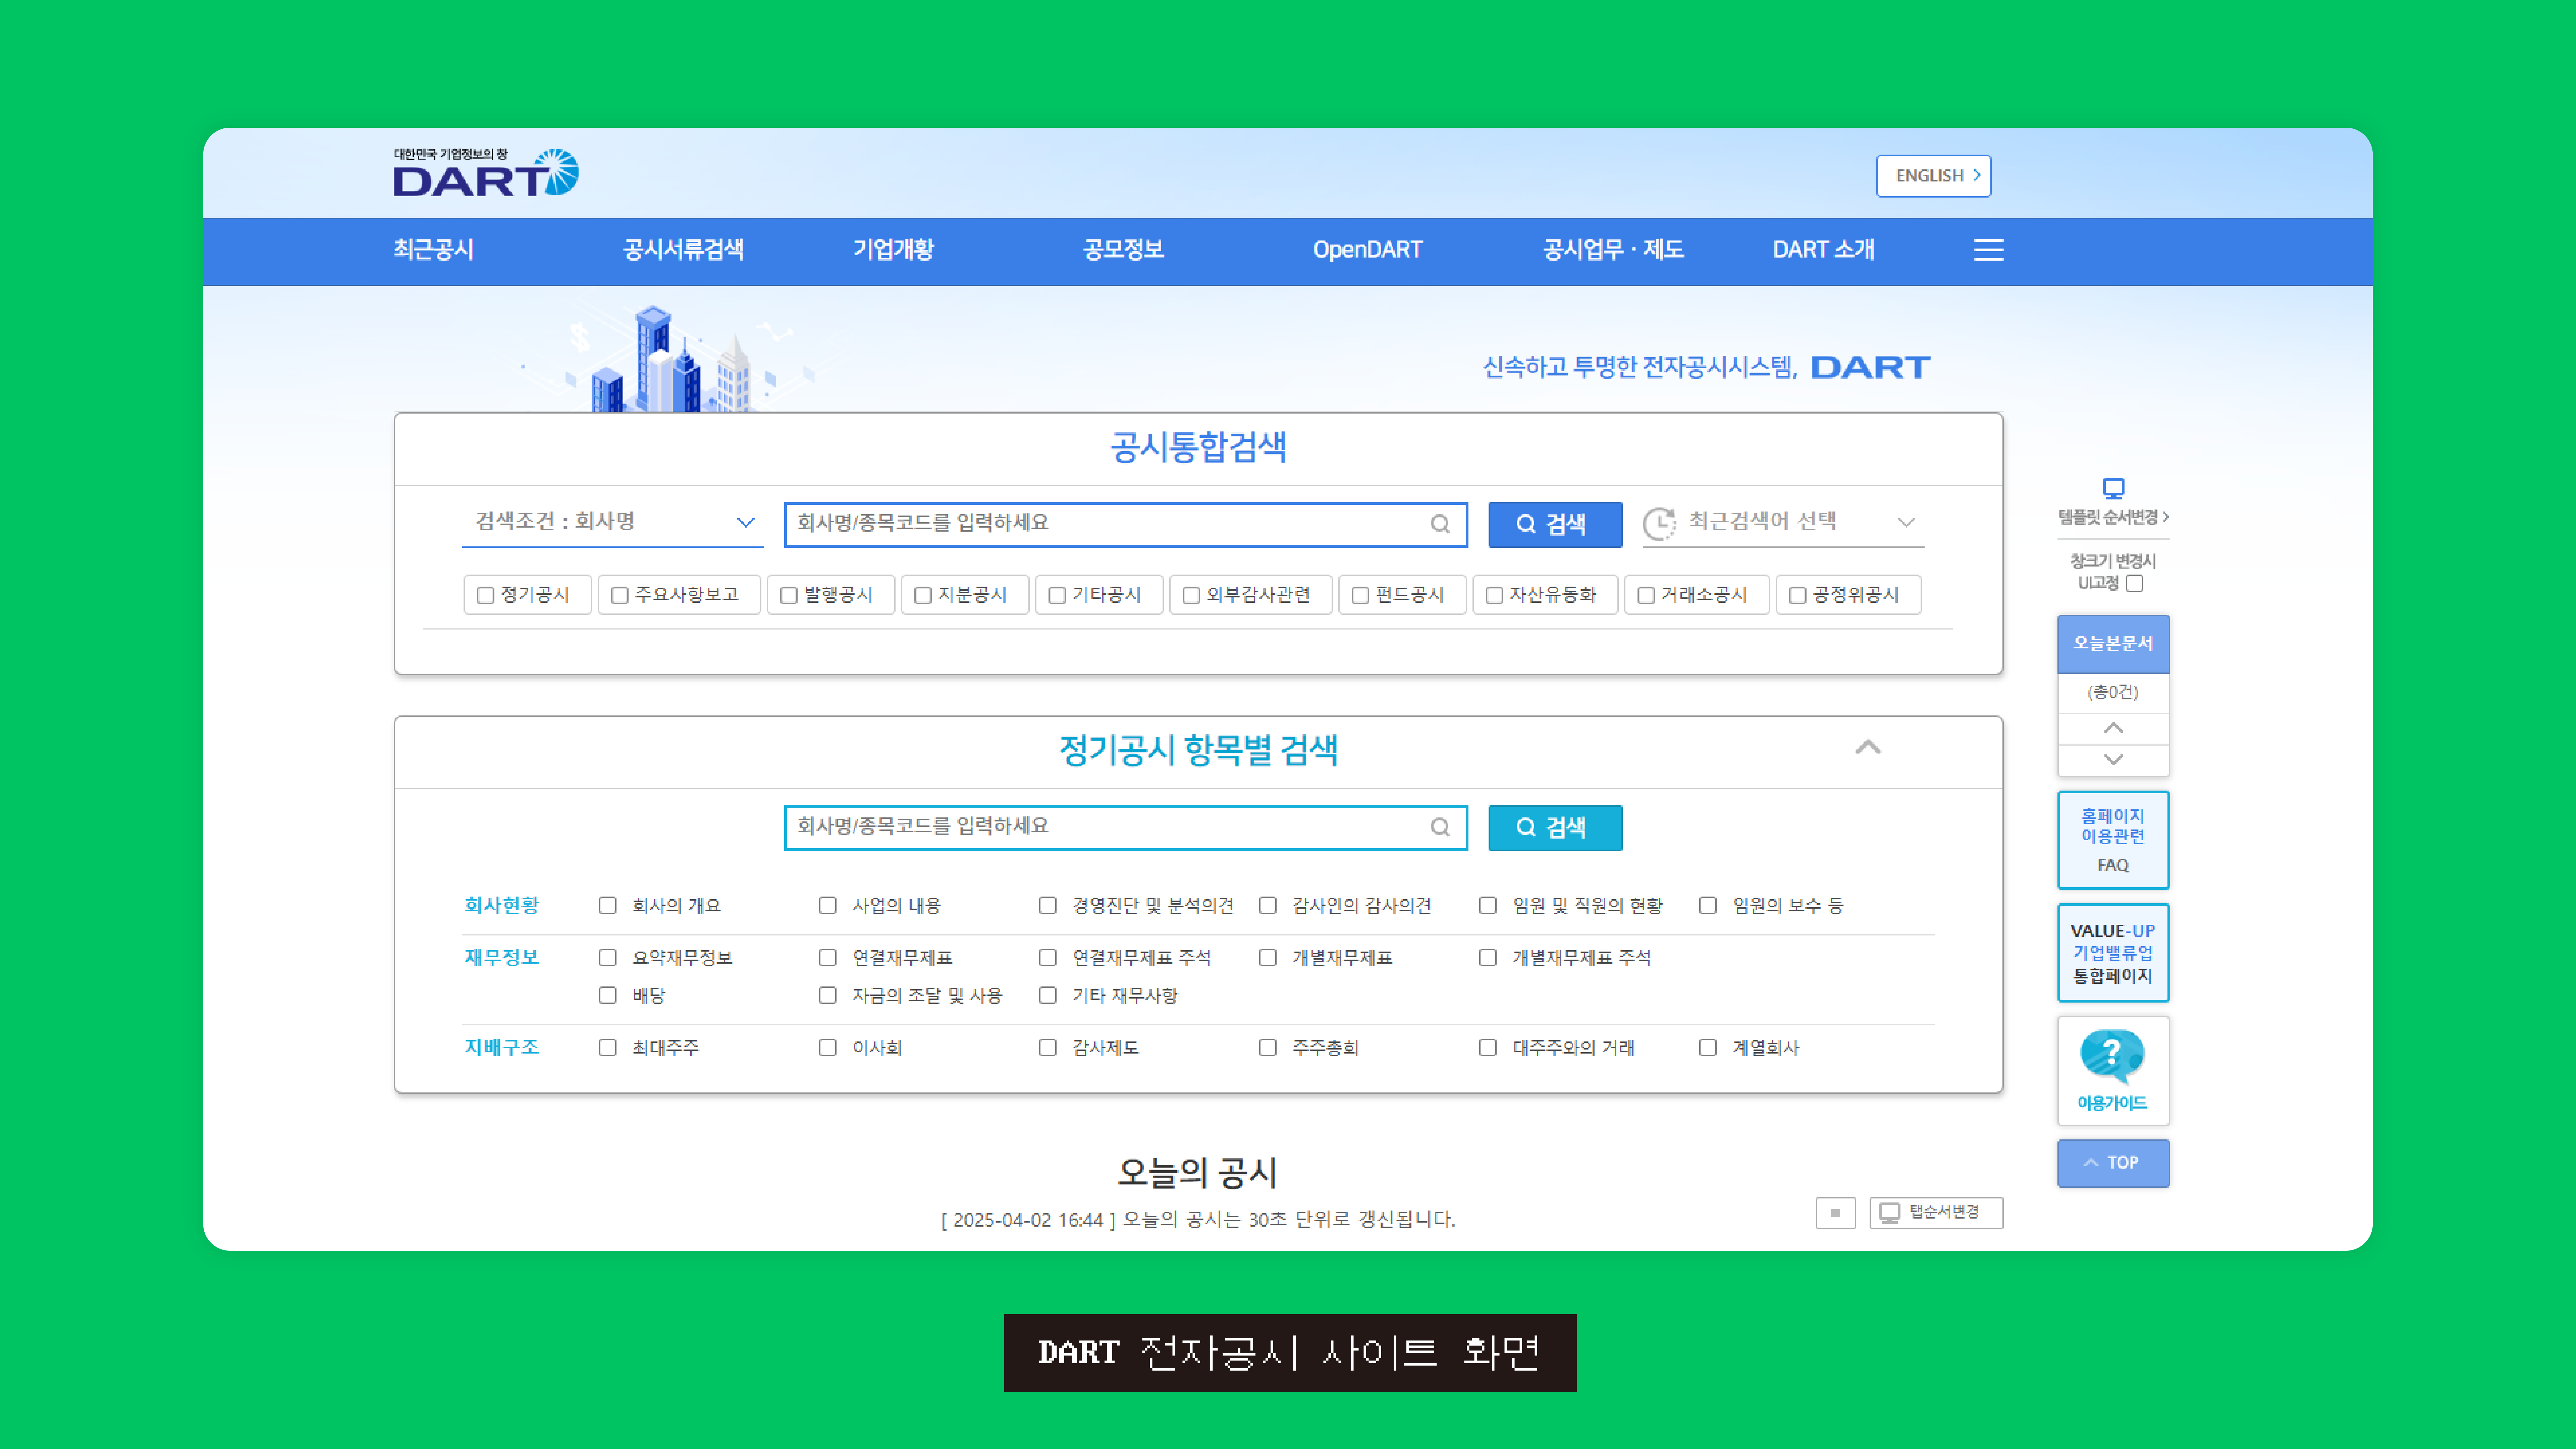Check the 공정위공시 checkbox
Screen dimensions: 2576x1449
pyautogui.click(x=1798, y=595)
